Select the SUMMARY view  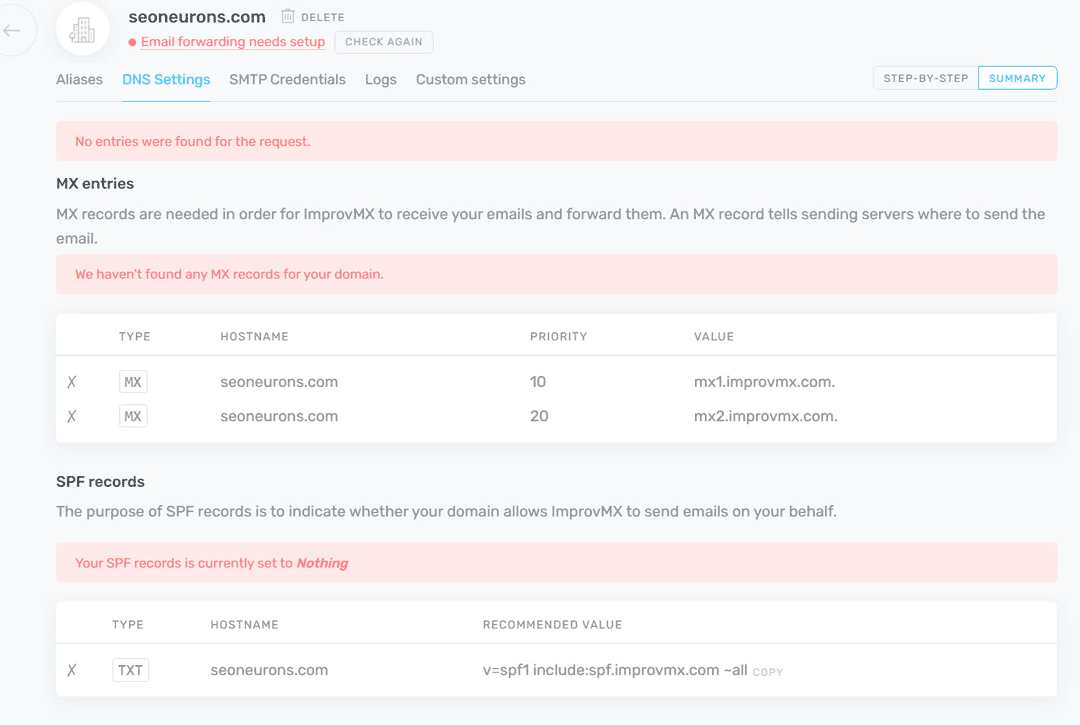coord(1017,78)
